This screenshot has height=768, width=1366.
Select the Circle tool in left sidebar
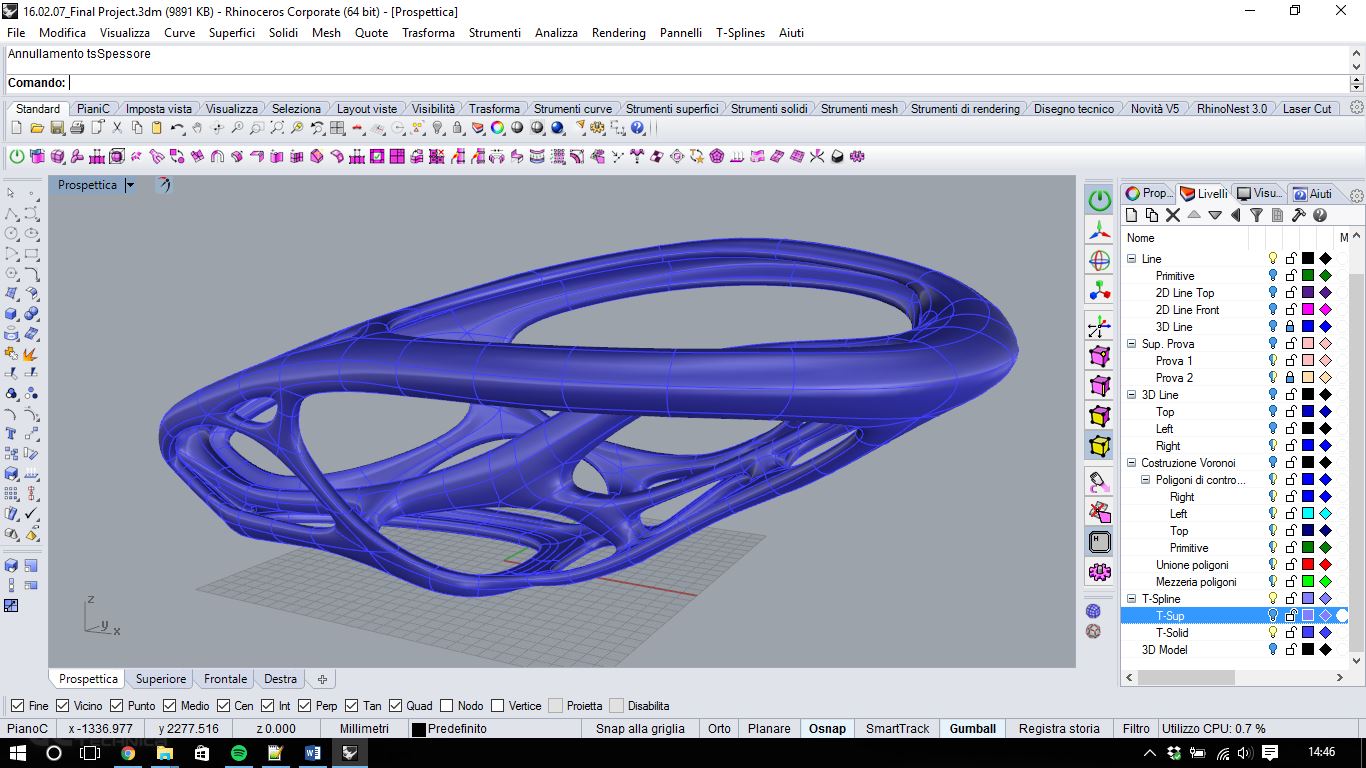pos(11,233)
